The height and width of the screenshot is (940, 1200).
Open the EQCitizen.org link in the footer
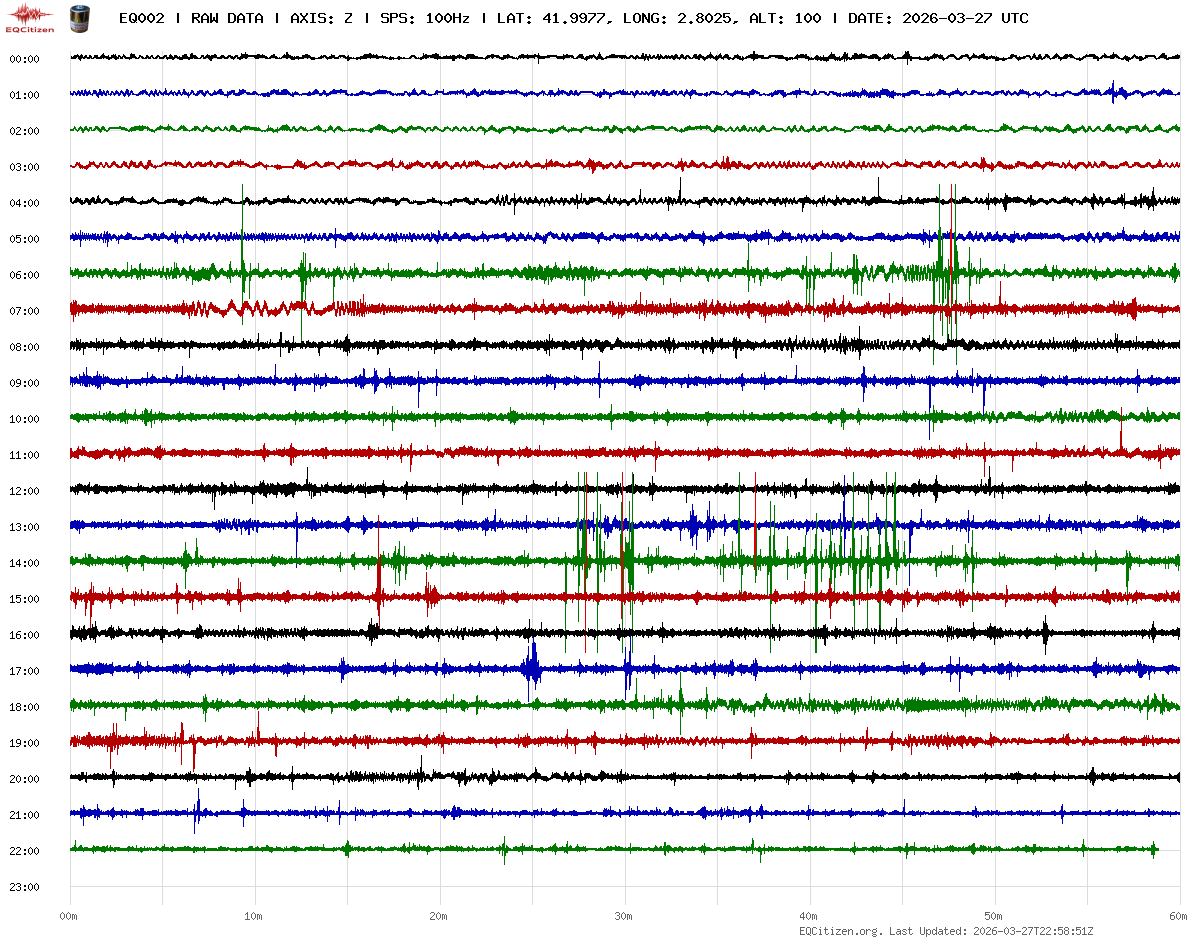tap(840, 931)
